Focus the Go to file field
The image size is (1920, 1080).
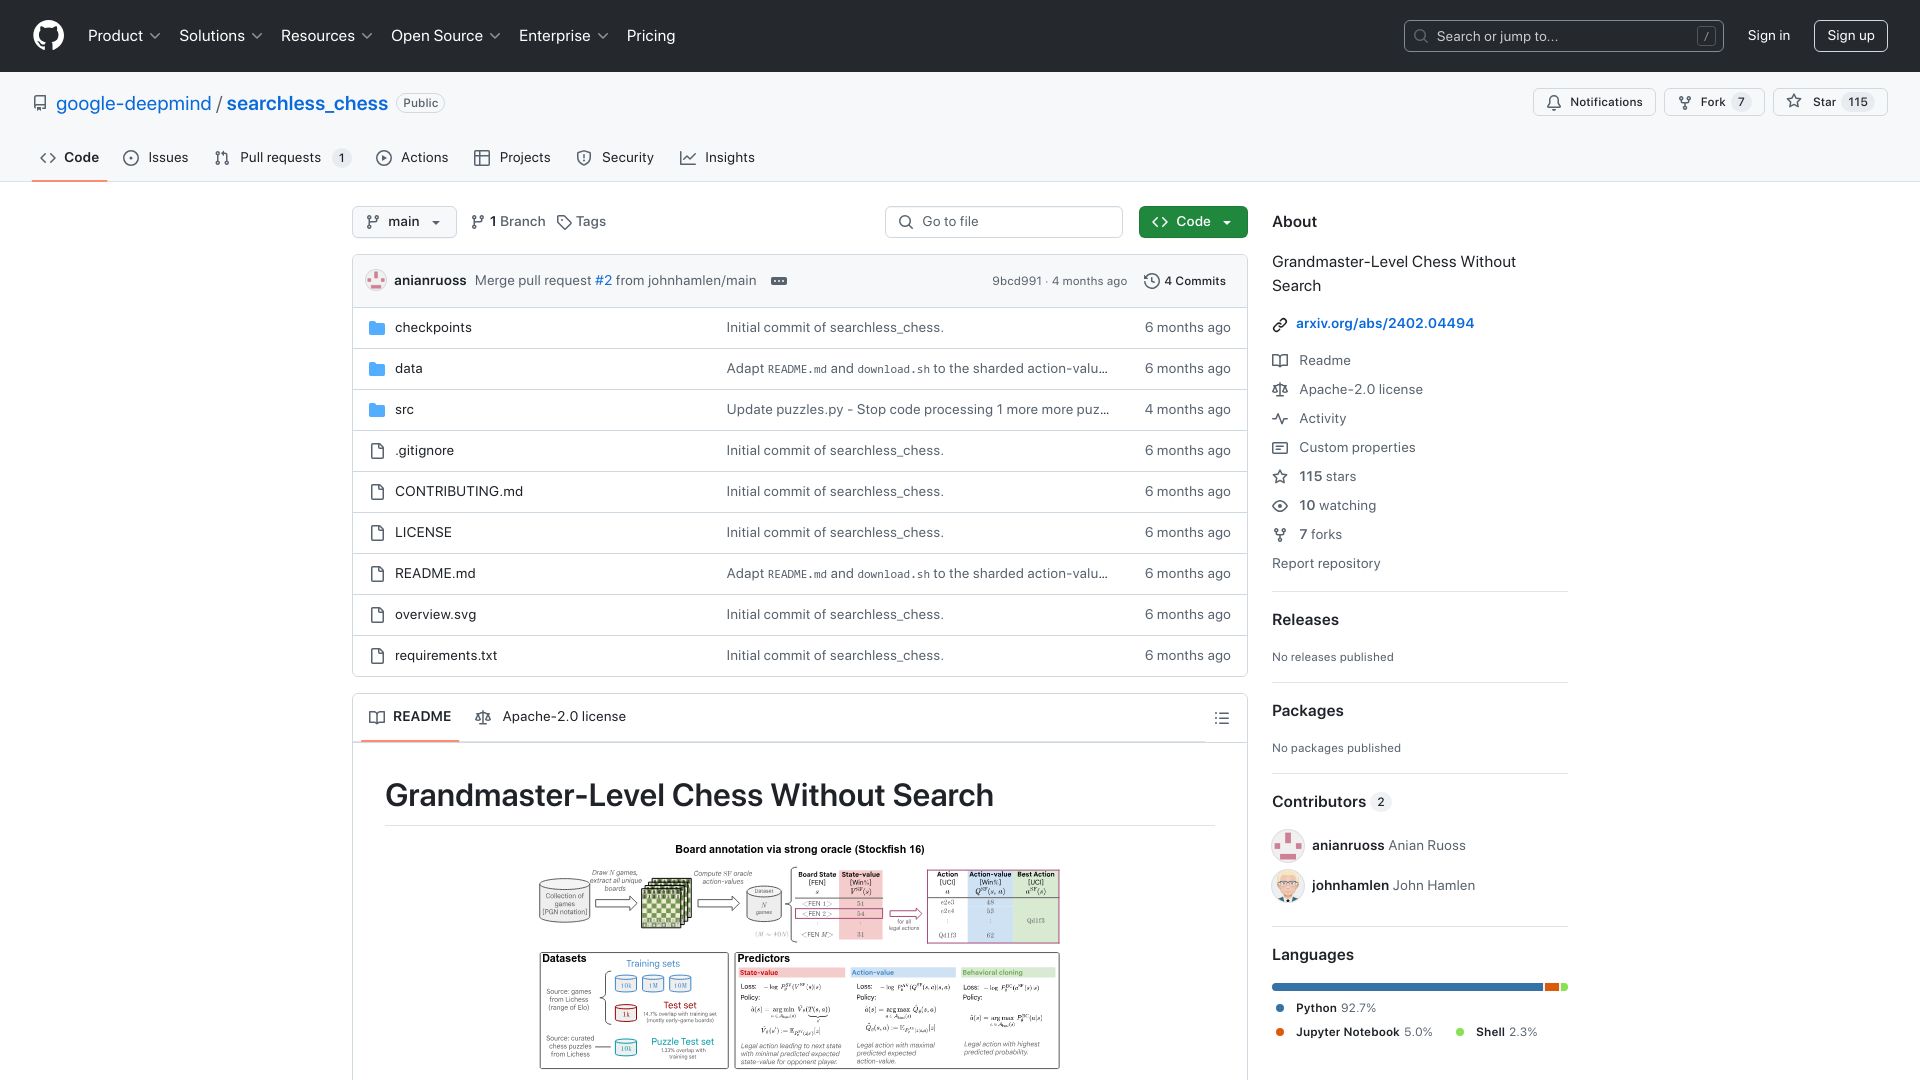pyautogui.click(x=1004, y=222)
